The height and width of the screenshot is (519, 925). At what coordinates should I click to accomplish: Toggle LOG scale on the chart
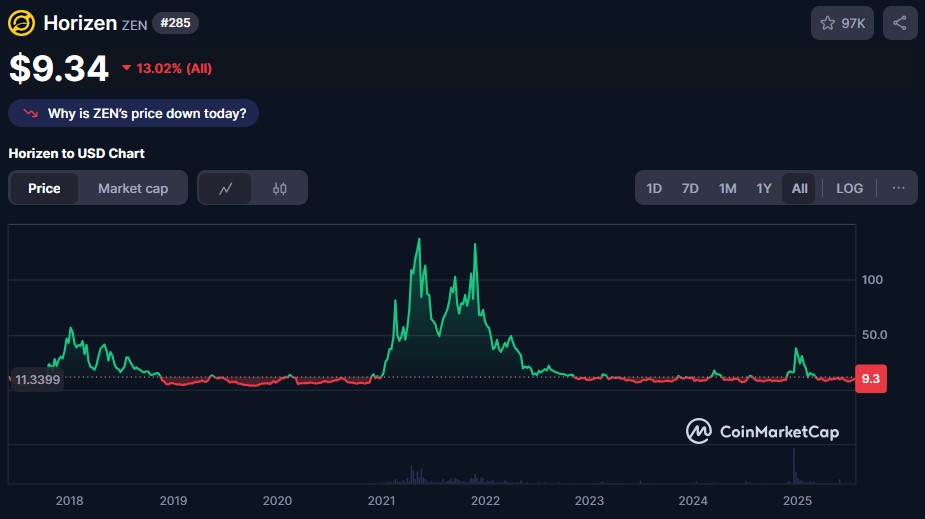[849, 188]
